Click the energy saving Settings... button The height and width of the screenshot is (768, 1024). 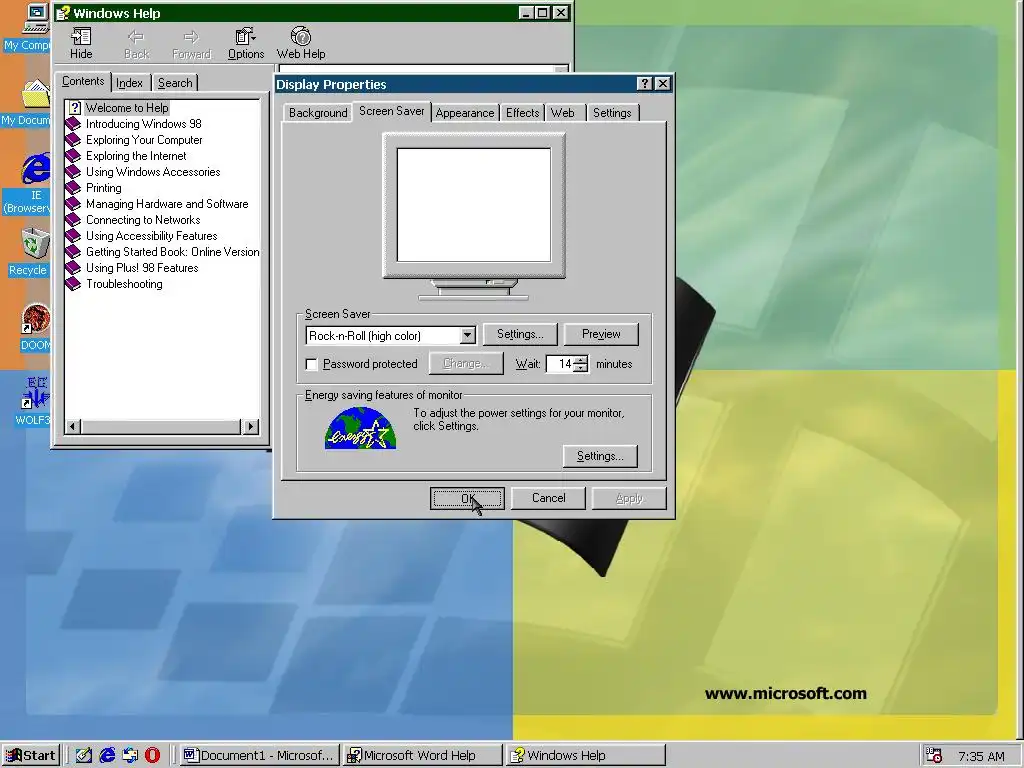[x=600, y=456]
